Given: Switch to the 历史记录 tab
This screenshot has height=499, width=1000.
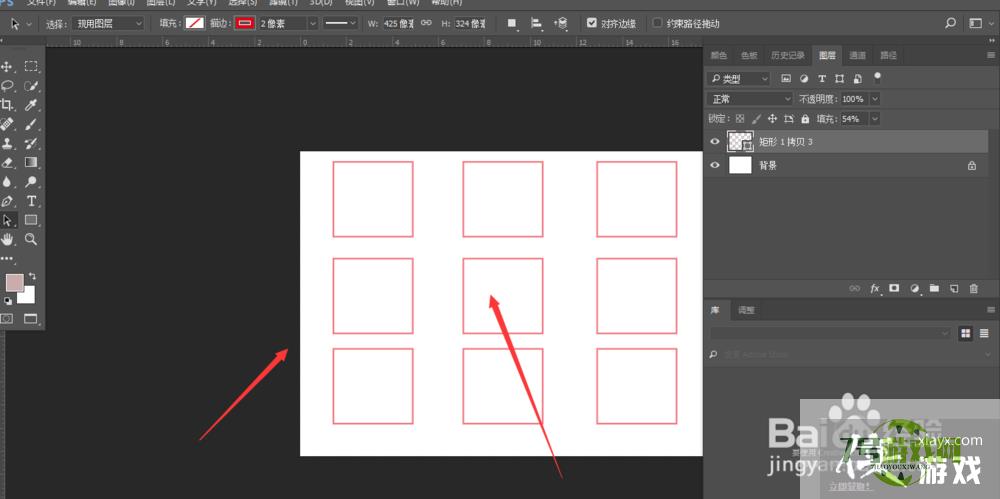Looking at the screenshot, I should pos(788,56).
